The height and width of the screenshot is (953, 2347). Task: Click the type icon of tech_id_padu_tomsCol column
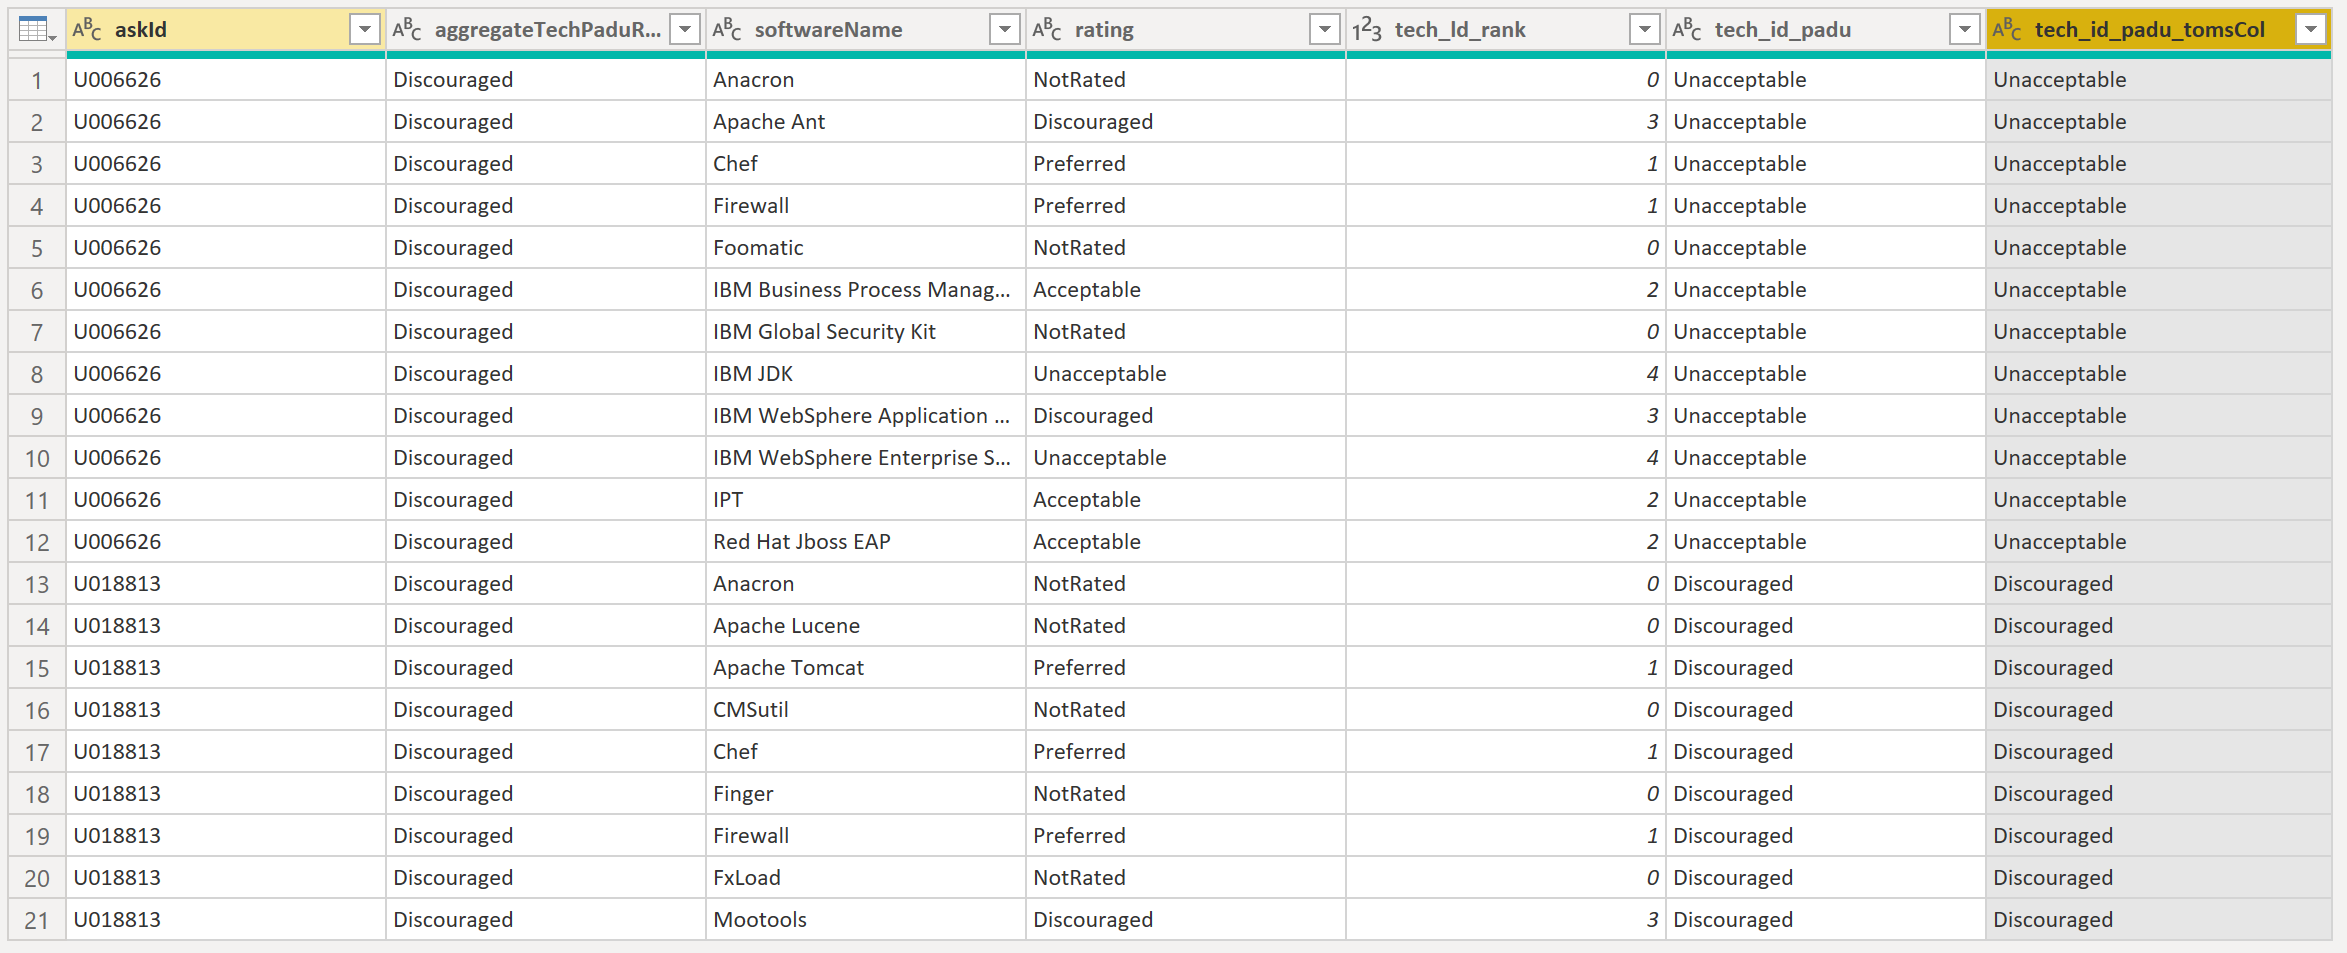[2007, 30]
